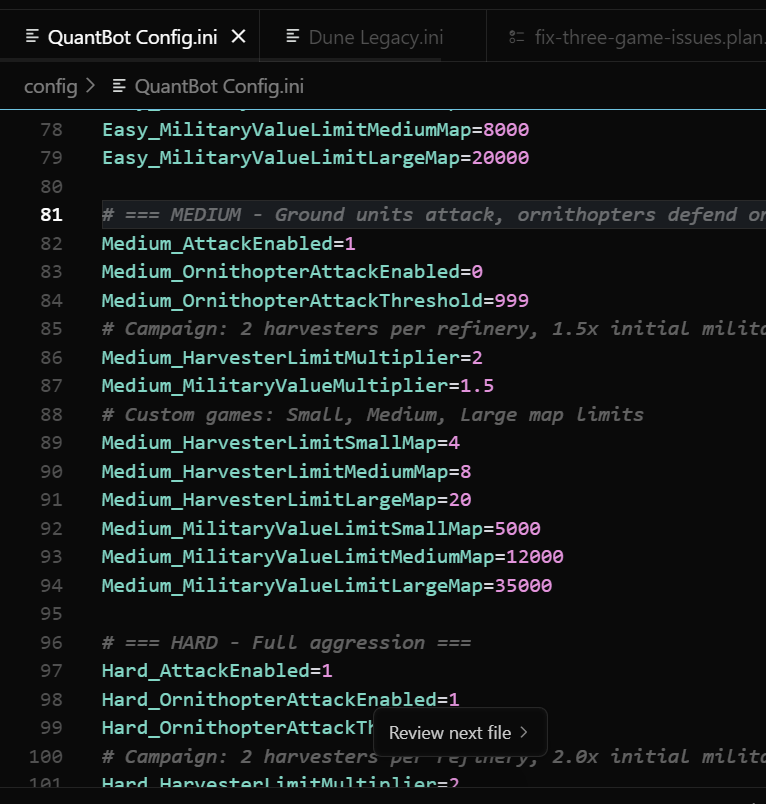The width and height of the screenshot is (766, 804).
Task: Close the QuantBot Config.ini tab
Action: (238, 37)
